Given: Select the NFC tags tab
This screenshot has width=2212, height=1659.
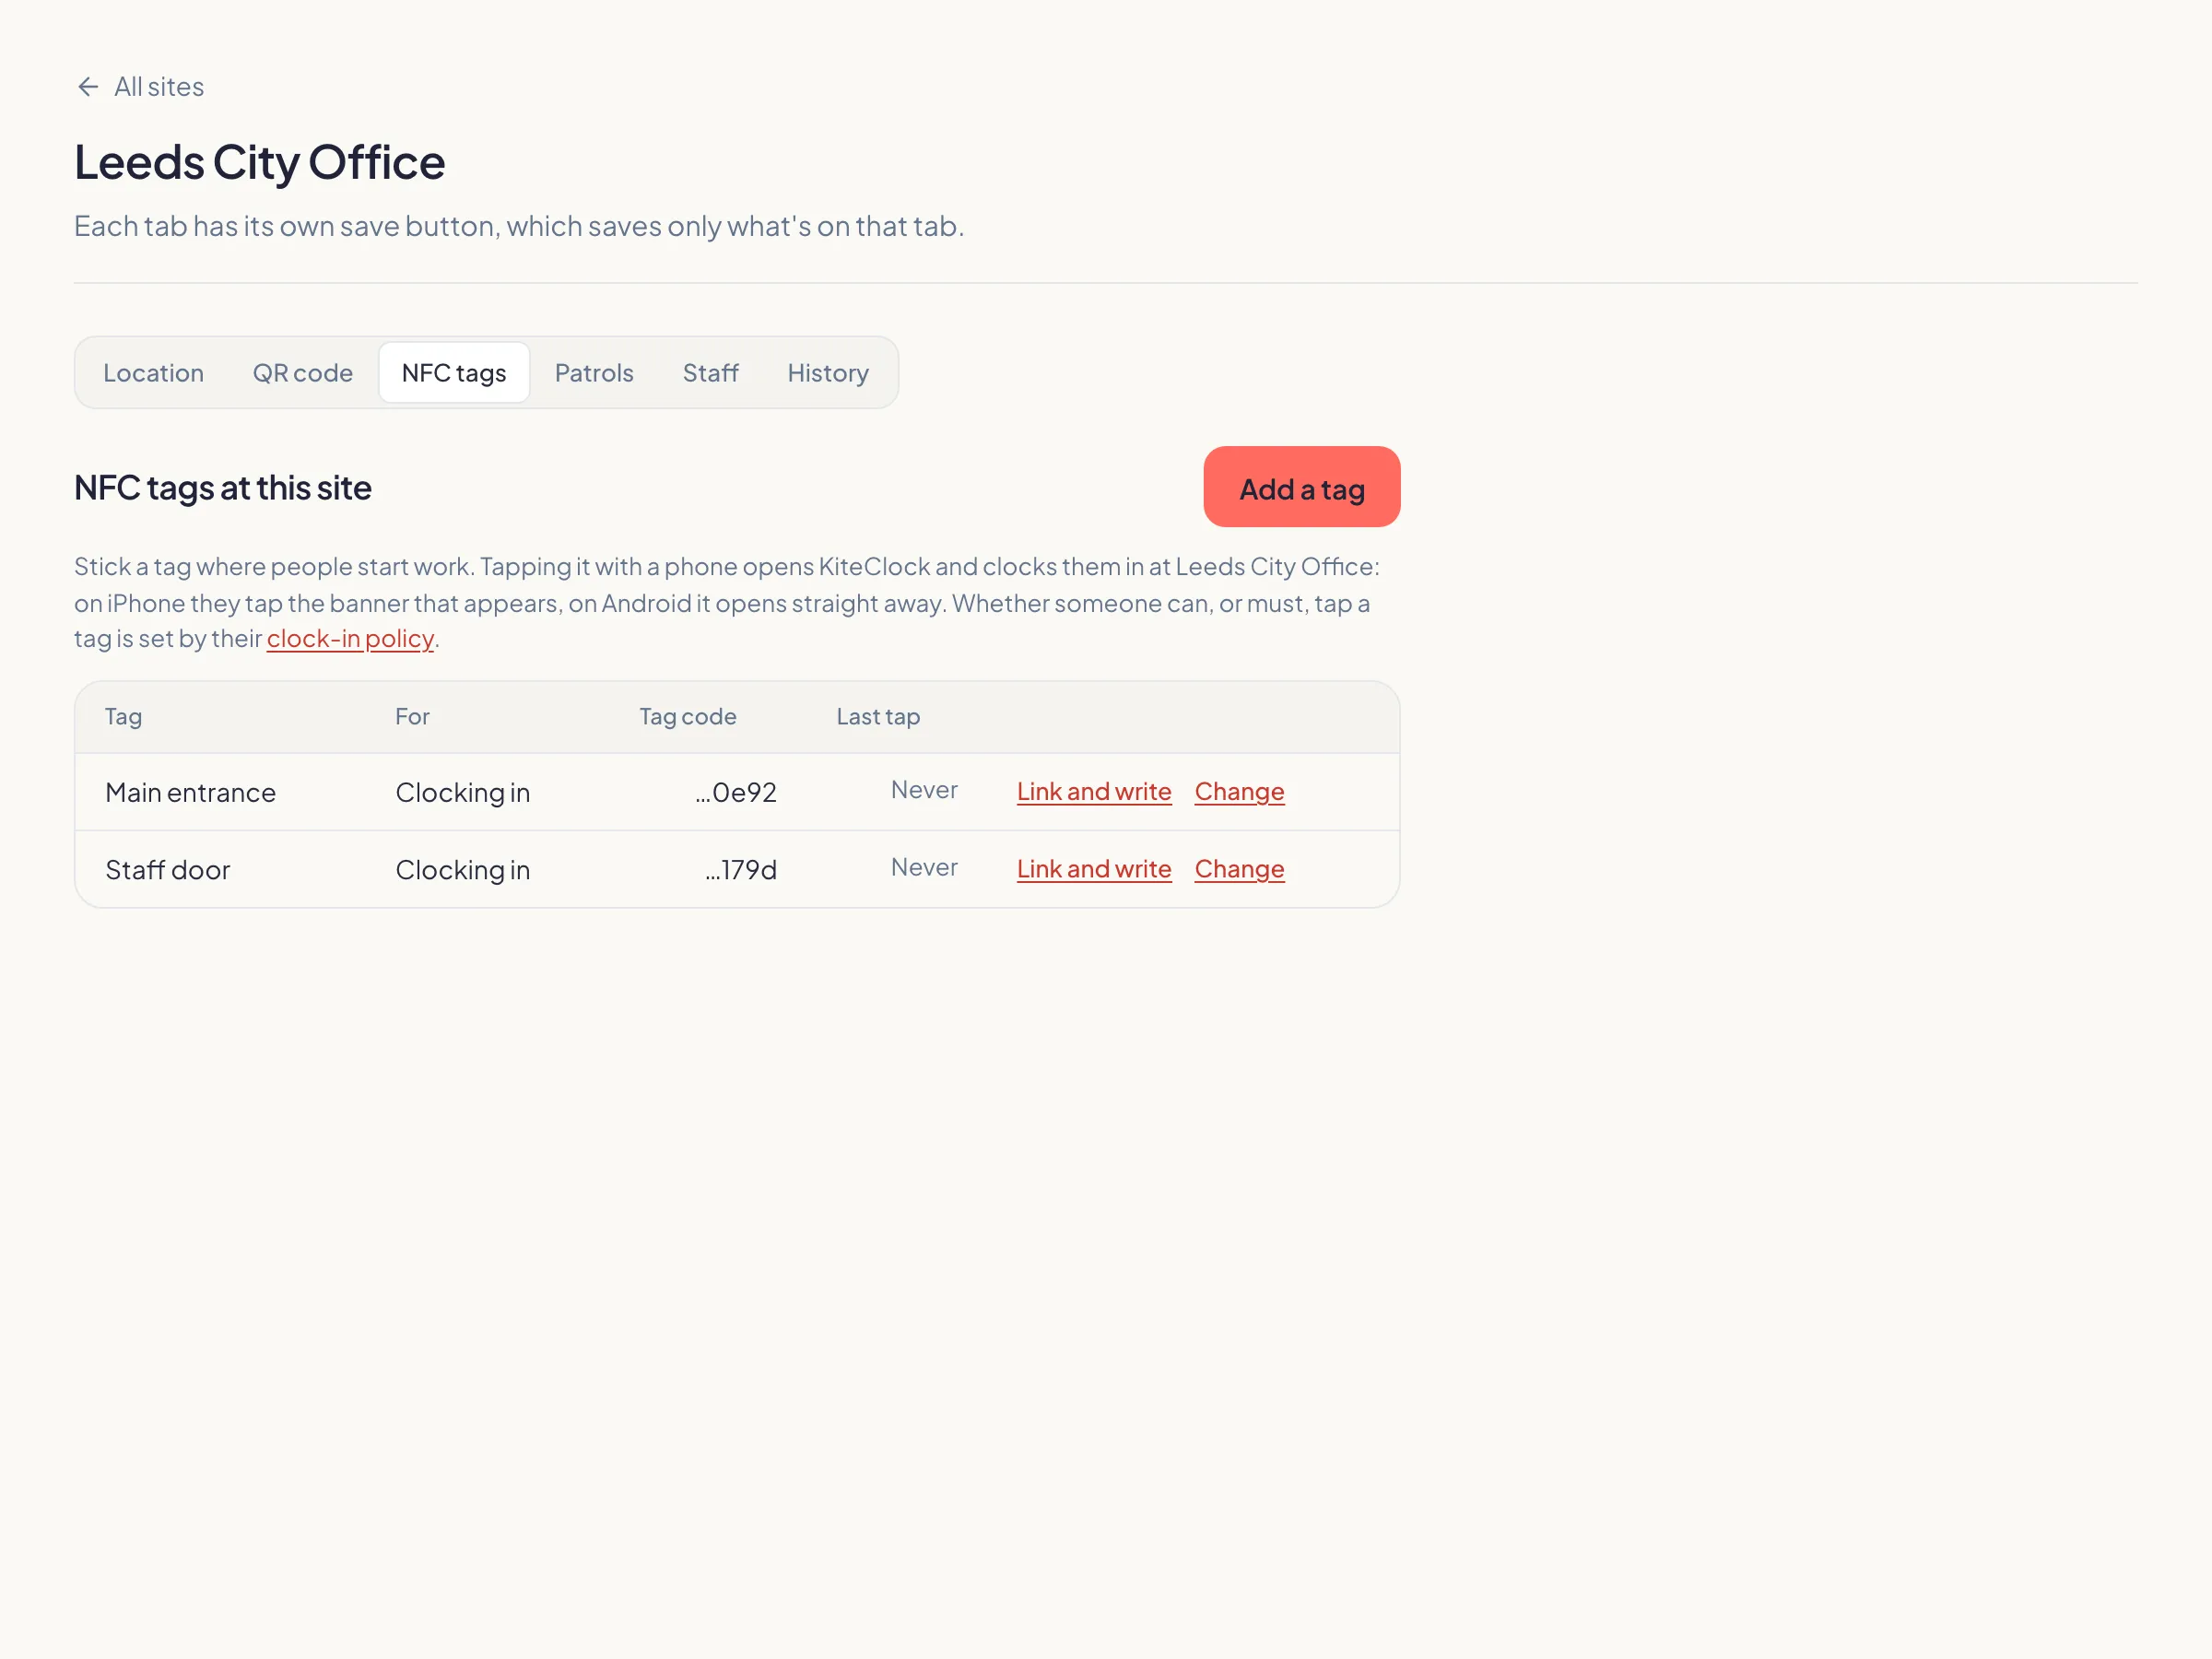Looking at the screenshot, I should pos(454,373).
